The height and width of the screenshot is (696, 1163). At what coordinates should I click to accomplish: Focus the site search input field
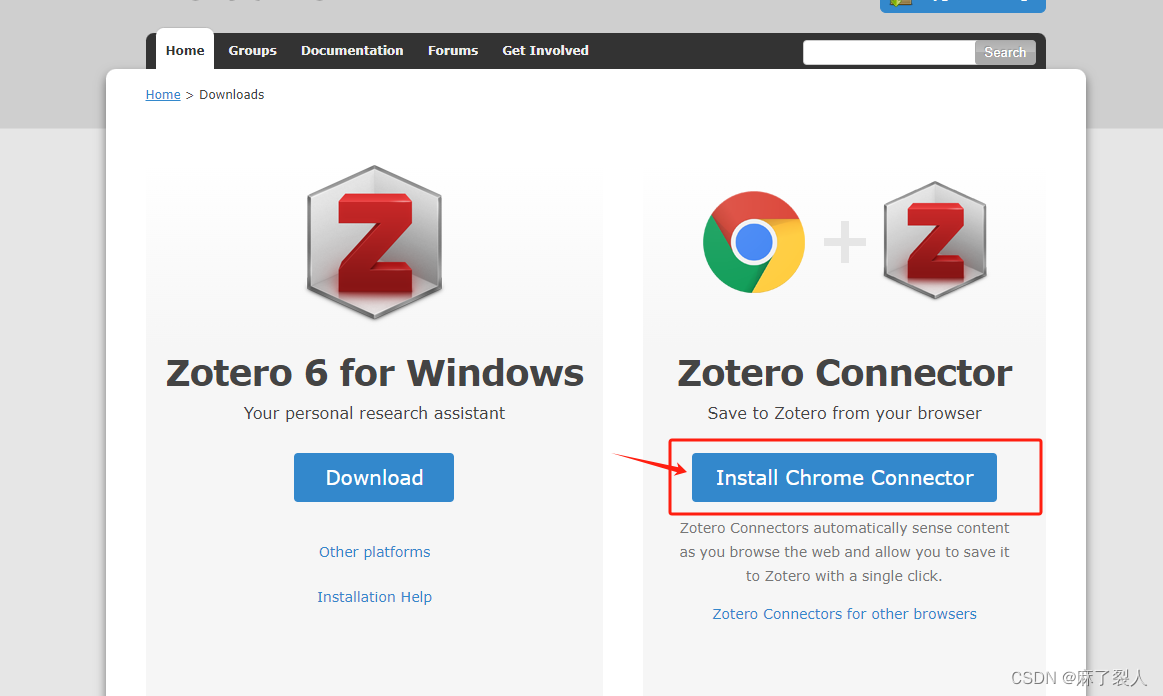point(889,53)
